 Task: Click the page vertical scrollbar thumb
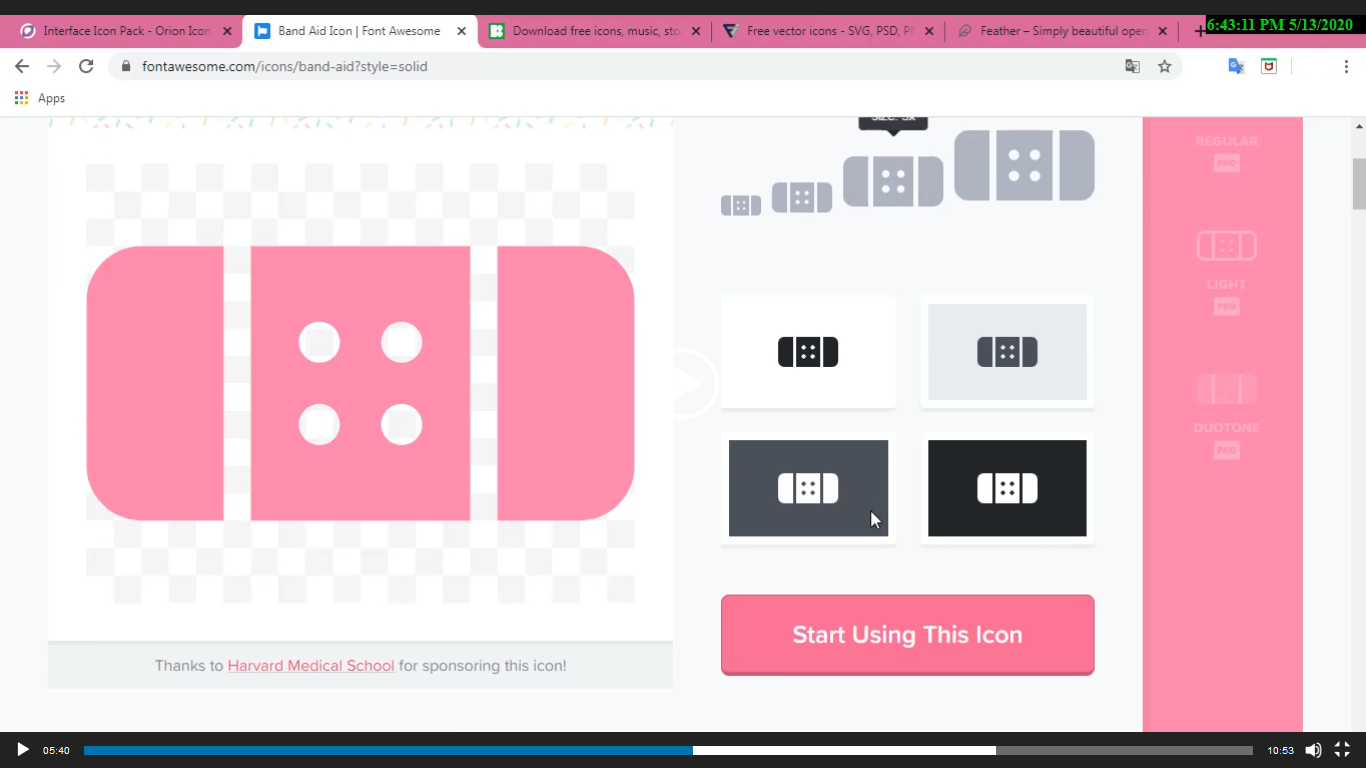(x=1359, y=183)
